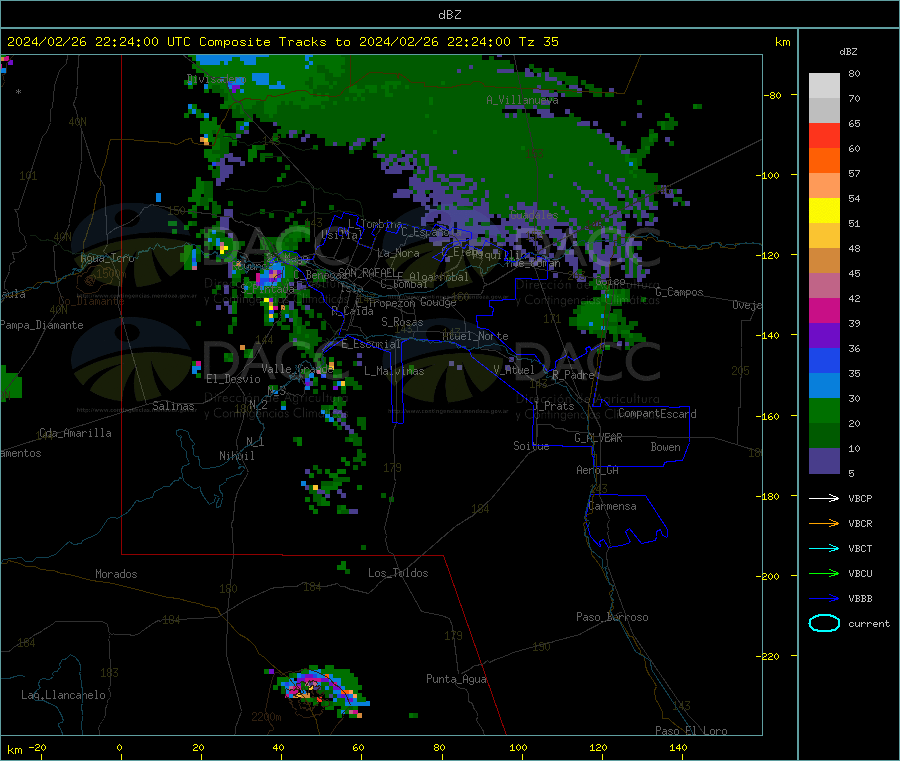Click the 'VBCT' legend label
The width and height of the screenshot is (900, 761).
860,548
